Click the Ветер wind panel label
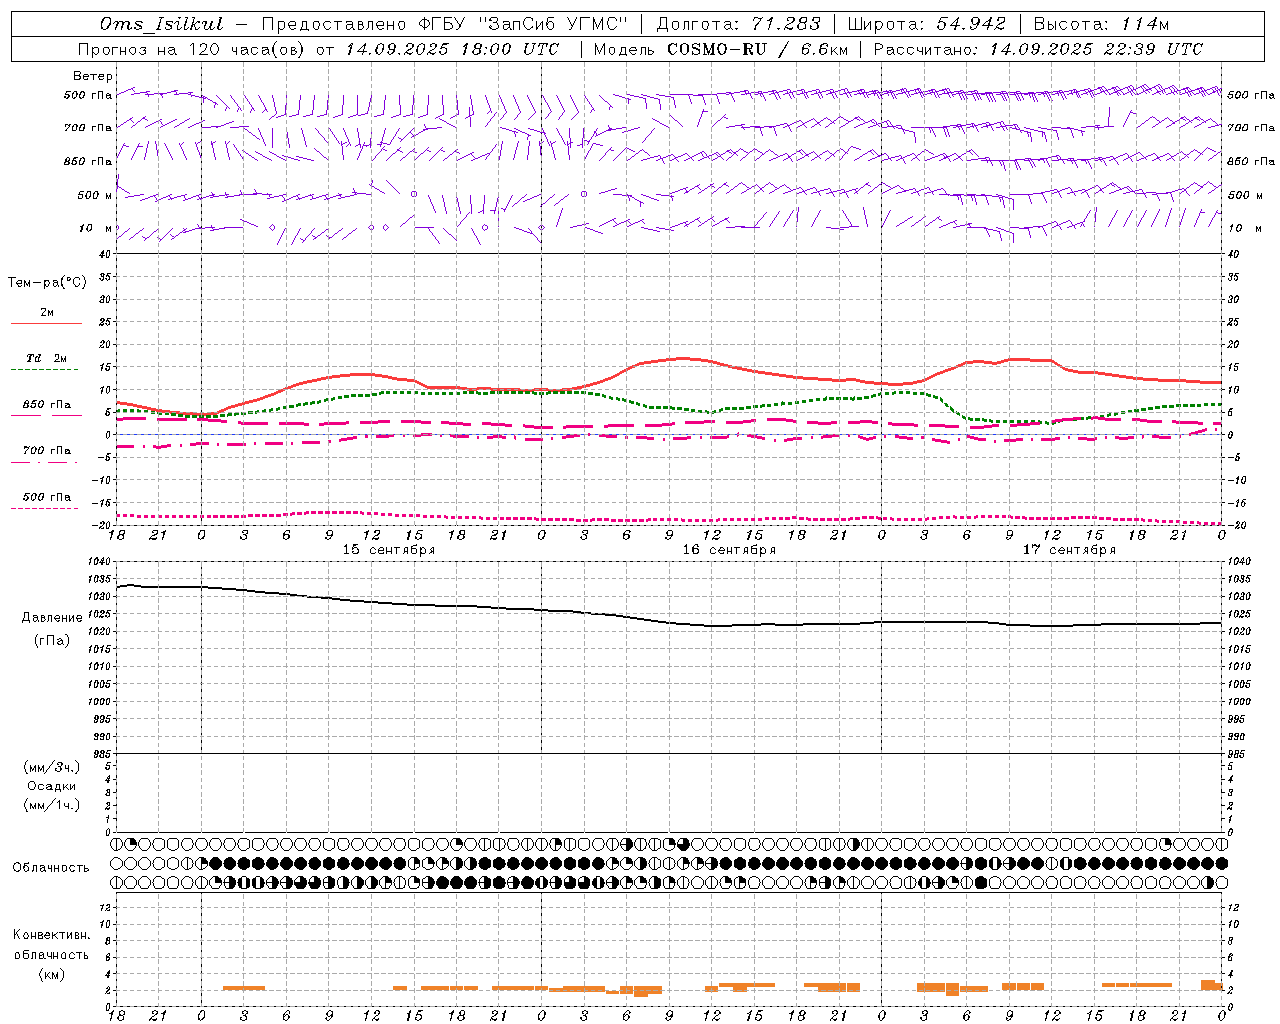Viewport: 1280px width, 1024px height. pos(93,76)
